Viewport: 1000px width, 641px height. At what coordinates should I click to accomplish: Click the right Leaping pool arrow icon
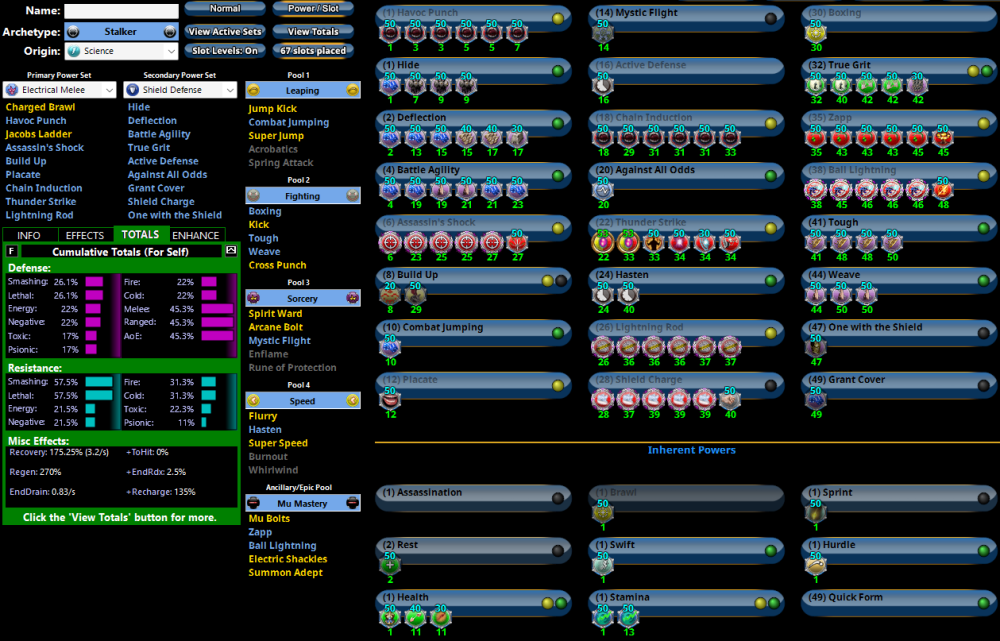click(352, 90)
